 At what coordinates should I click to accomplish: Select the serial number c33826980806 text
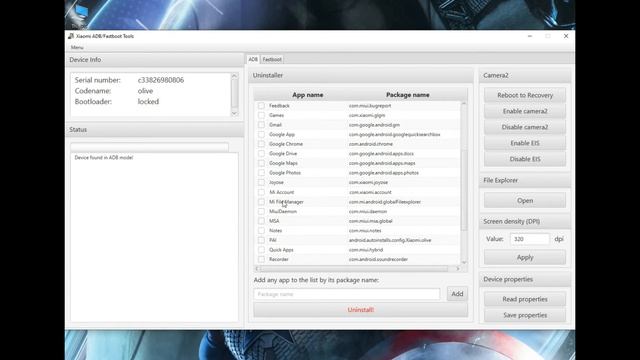161,80
